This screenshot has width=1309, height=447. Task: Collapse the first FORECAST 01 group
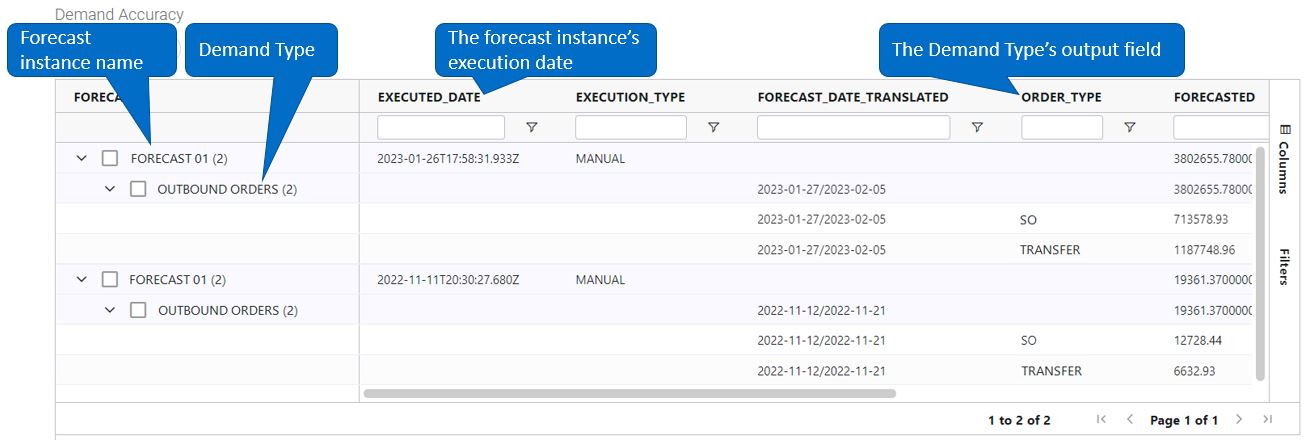click(82, 158)
